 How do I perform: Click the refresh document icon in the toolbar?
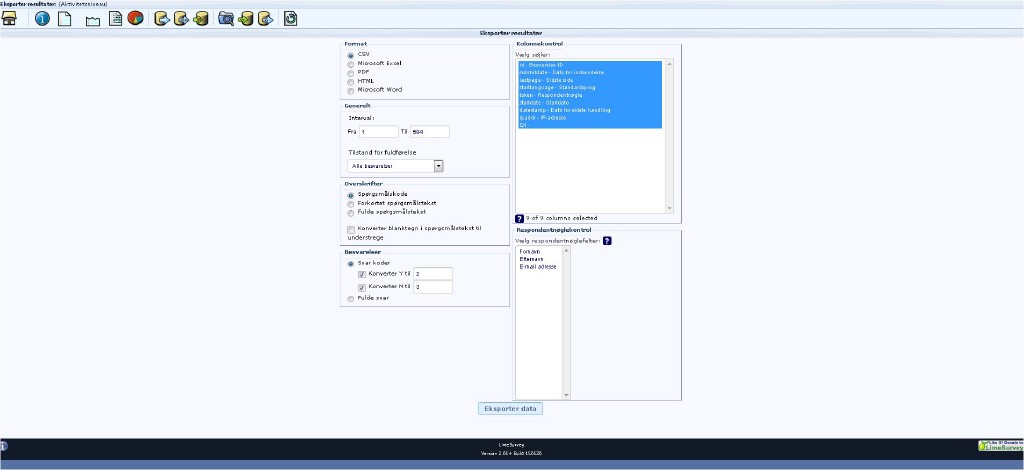coord(290,19)
